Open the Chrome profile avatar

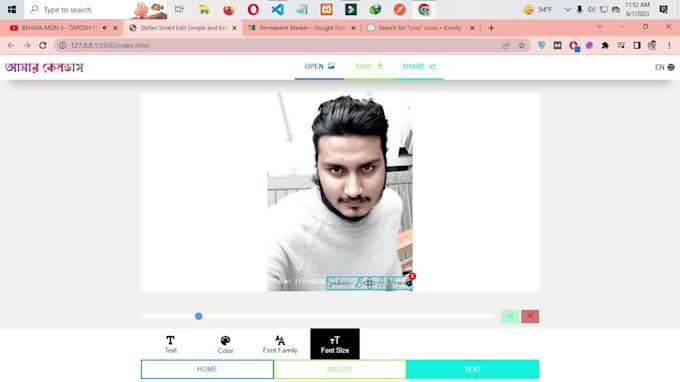pos(653,45)
